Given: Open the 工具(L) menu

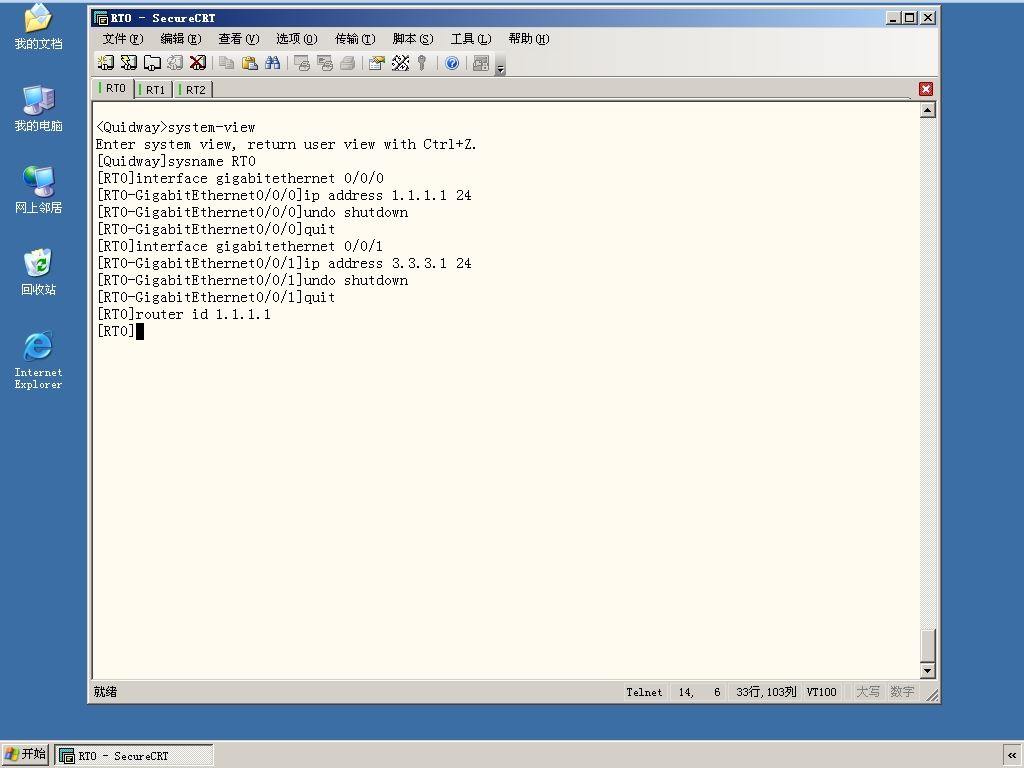Looking at the screenshot, I should click(471, 39).
